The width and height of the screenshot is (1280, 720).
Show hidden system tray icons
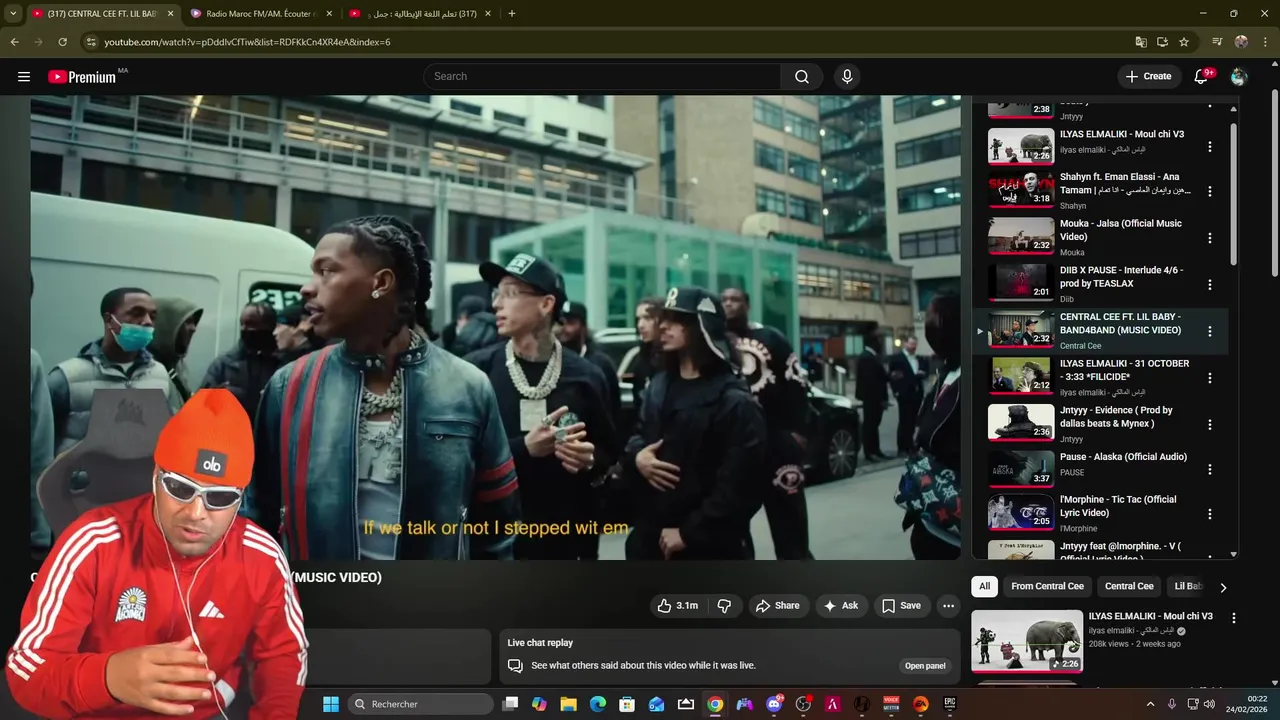click(x=1150, y=704)
